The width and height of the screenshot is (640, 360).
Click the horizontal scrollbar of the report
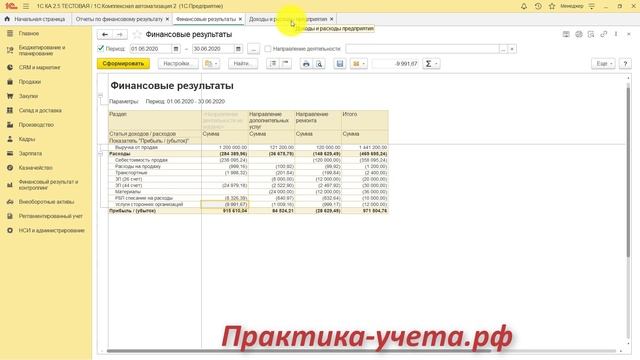click(299, 351)
